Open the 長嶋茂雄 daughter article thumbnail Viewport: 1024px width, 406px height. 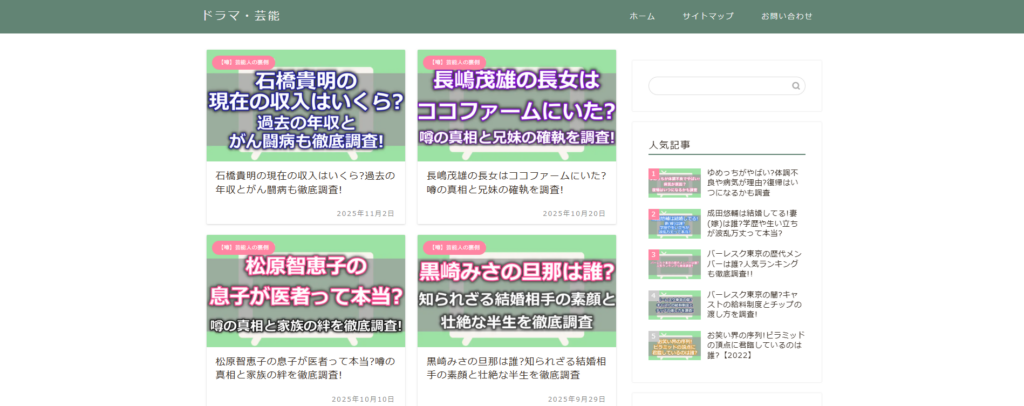[x=516, y=110]
